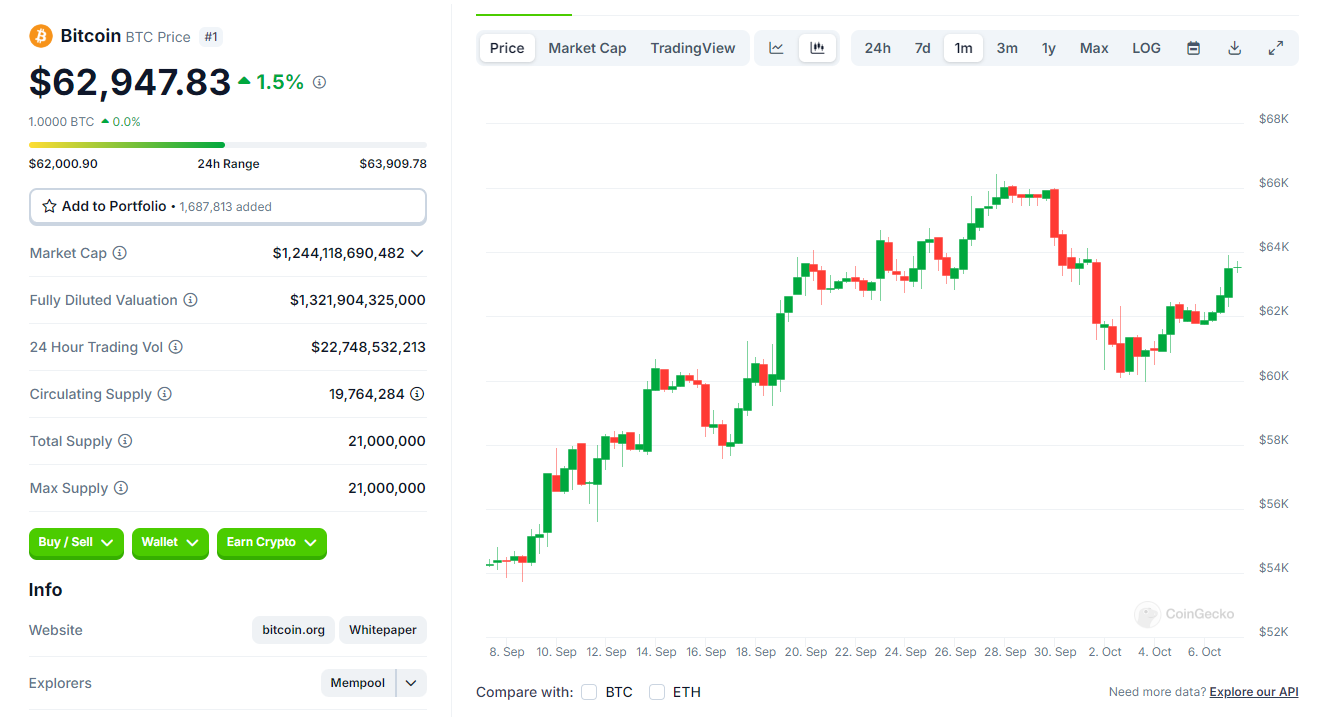Select the Price chart tab
Image resolution: width=1324 pixels, height=721 pixels.
tap(507, 48)
